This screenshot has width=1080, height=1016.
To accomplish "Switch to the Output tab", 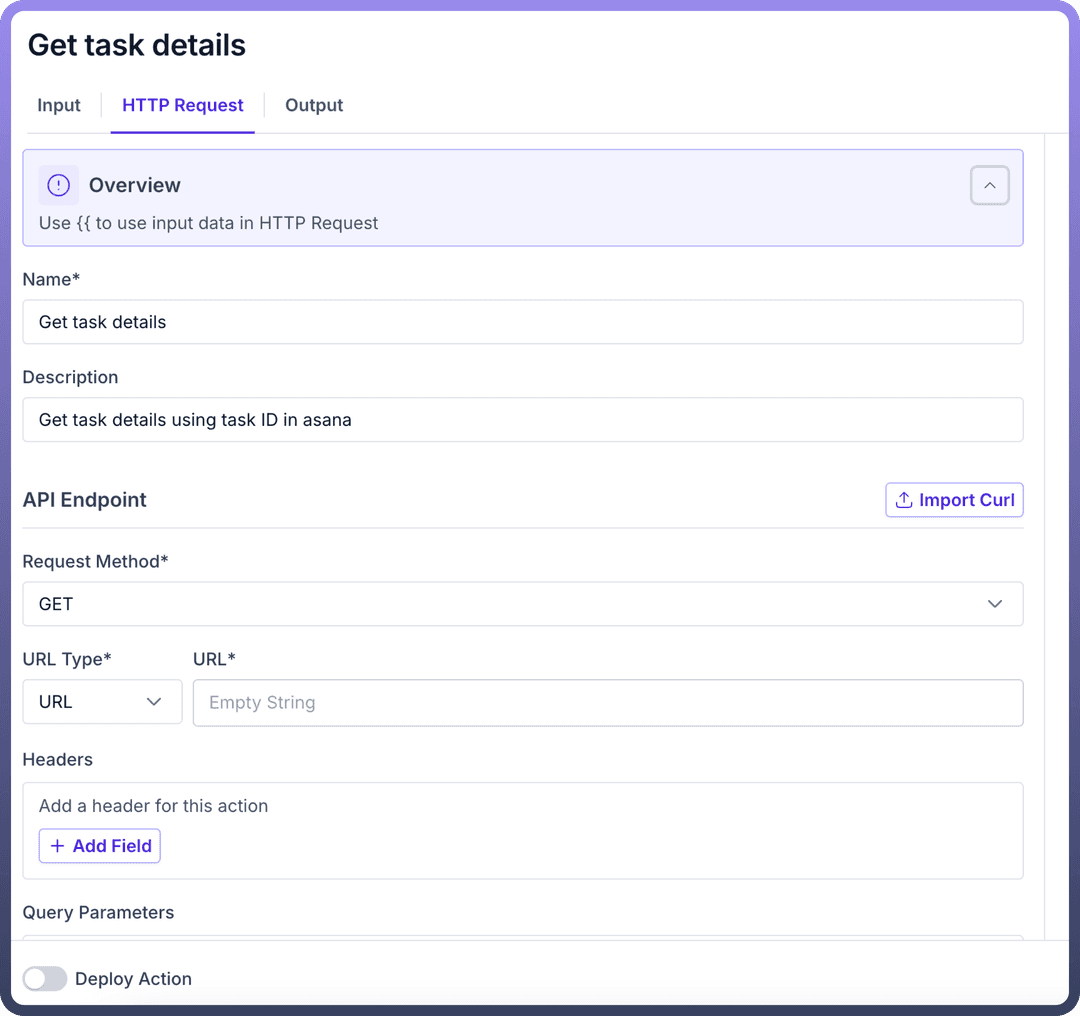I will pyautogui.click(x=314, y=105).
